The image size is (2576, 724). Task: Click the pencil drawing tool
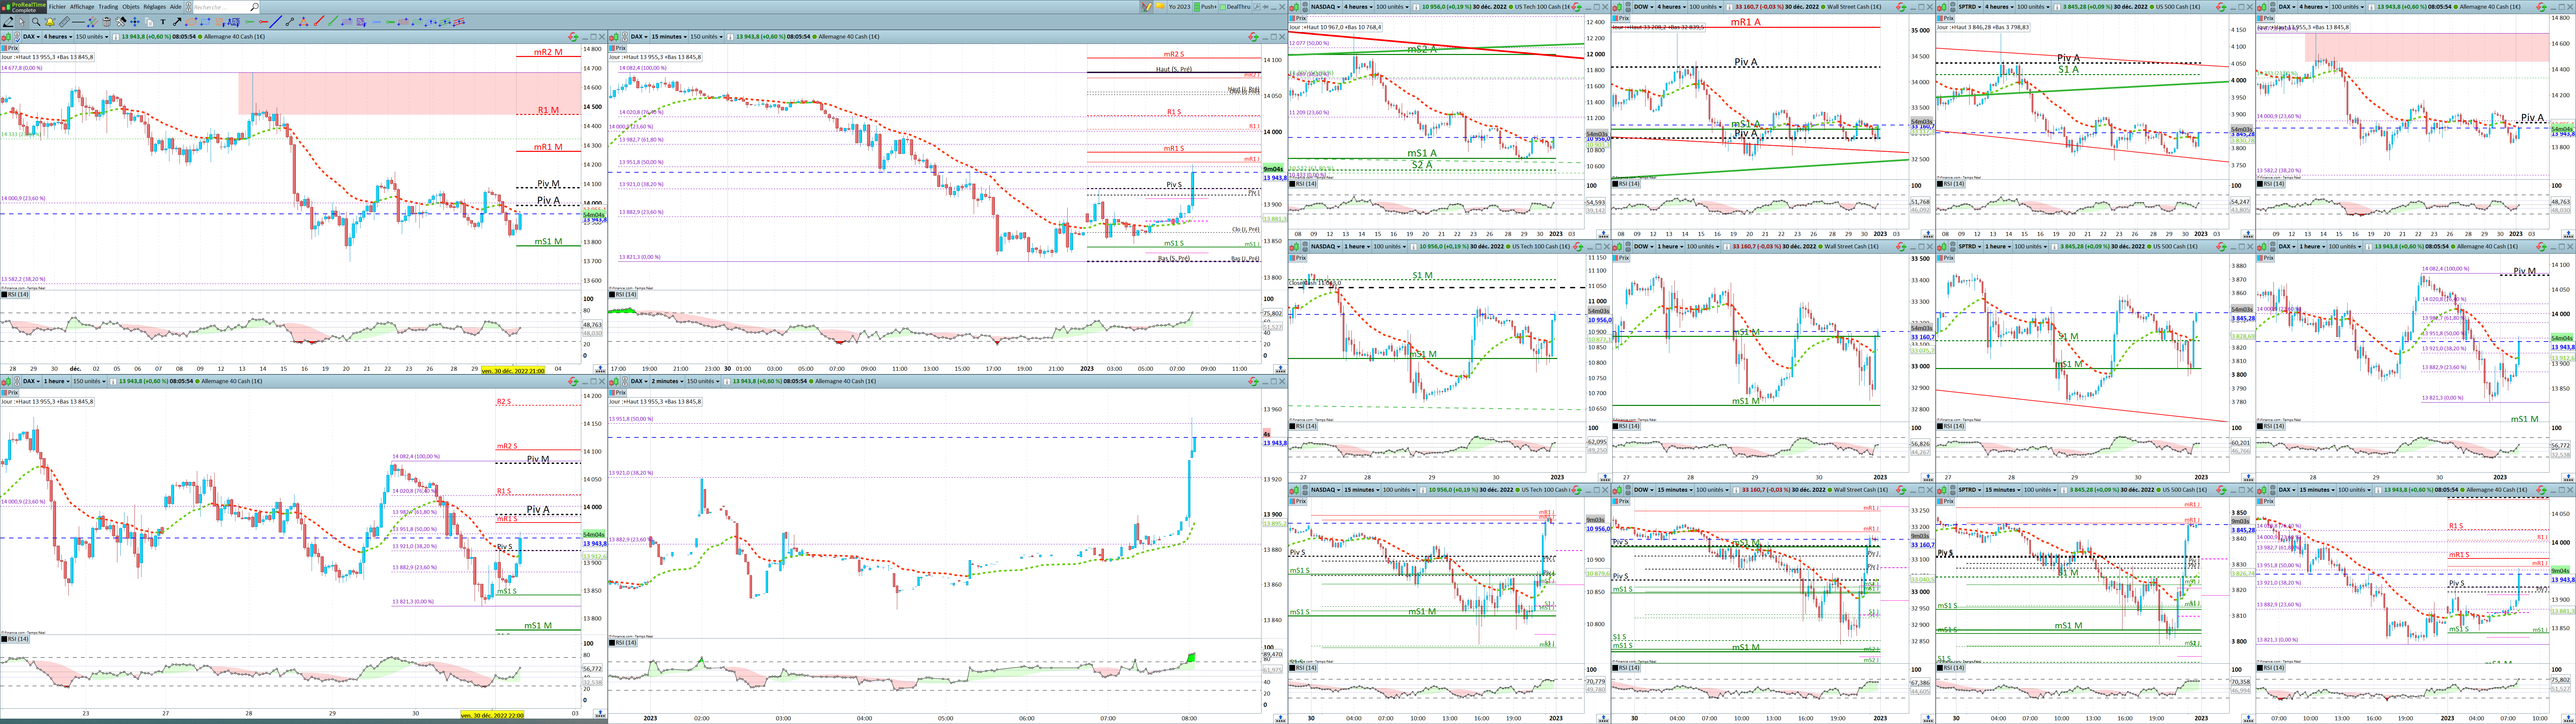8,22
